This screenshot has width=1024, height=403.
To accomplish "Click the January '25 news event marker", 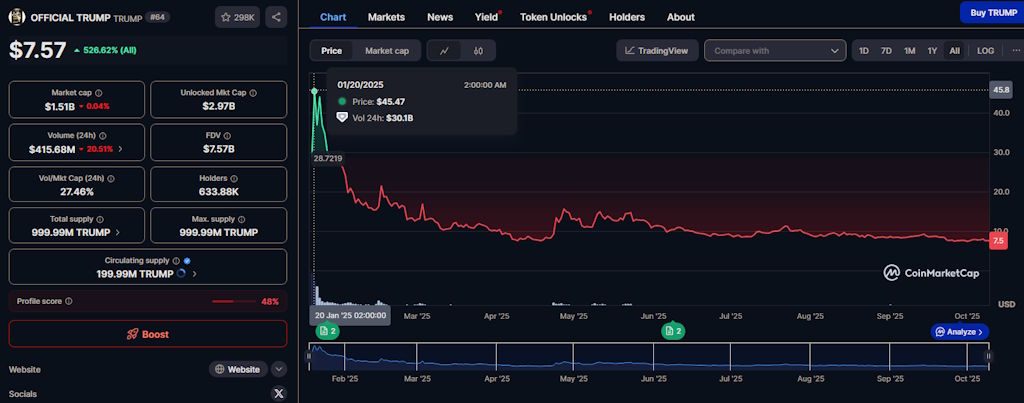I will click(x=327, y=331).
